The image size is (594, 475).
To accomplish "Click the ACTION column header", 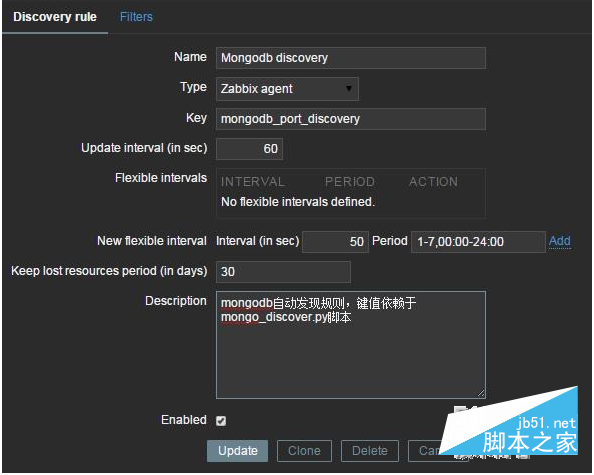I will (x=433, y=182).
